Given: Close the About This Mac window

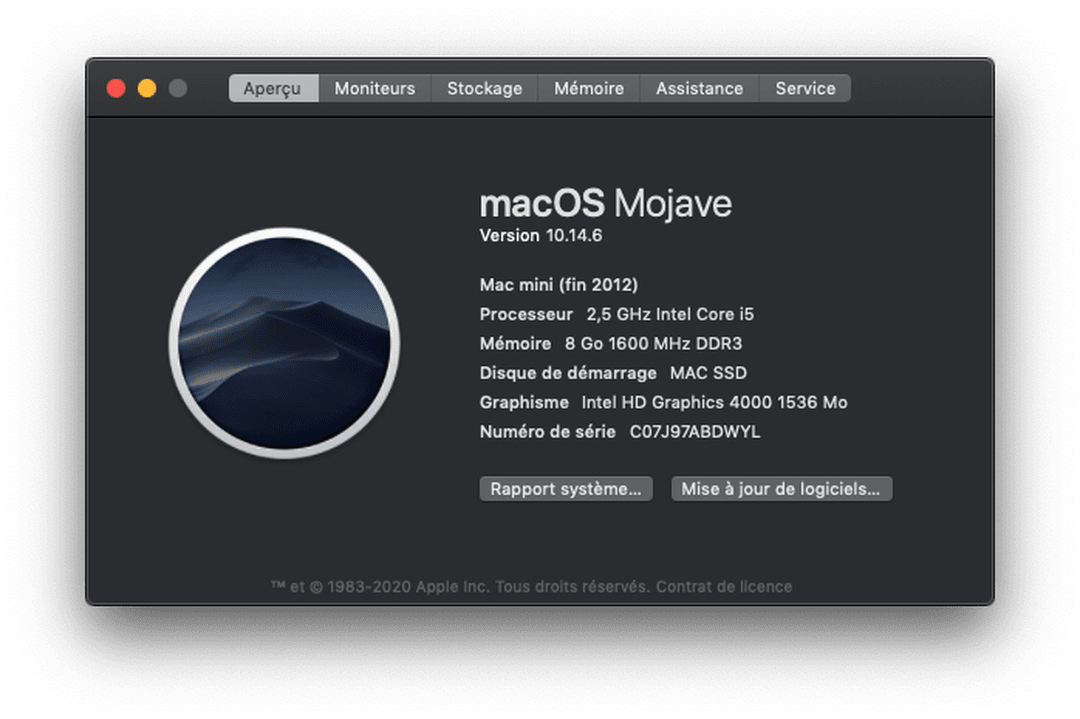Looking at the screenshot, I should click(116, 88).
